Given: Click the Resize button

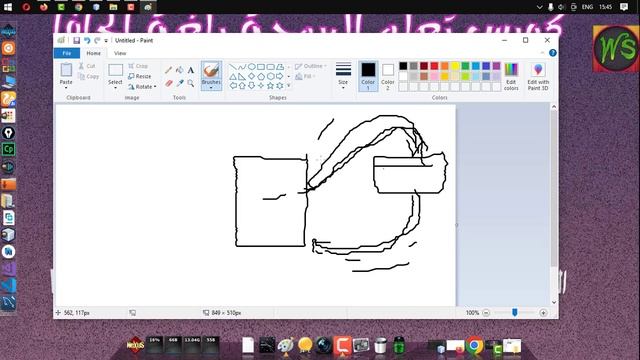Looking at the screenshot, I should click(140, 76).
